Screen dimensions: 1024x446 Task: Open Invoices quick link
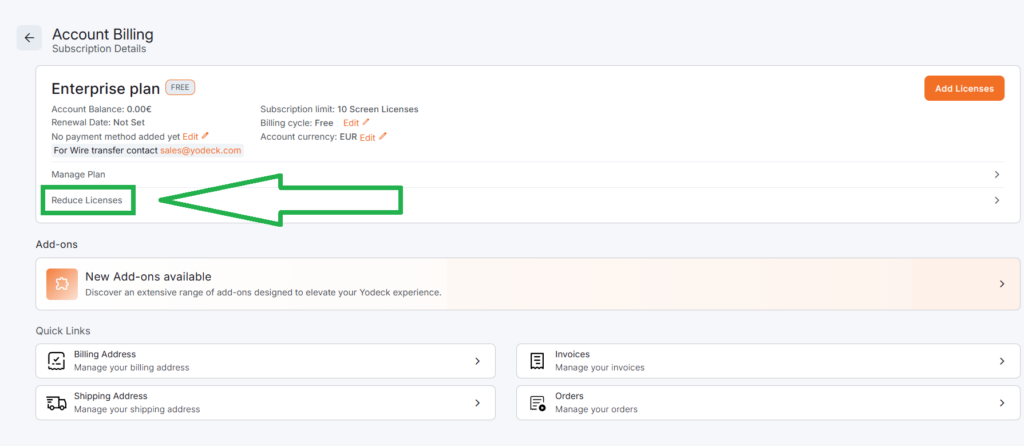coord(573,354)
